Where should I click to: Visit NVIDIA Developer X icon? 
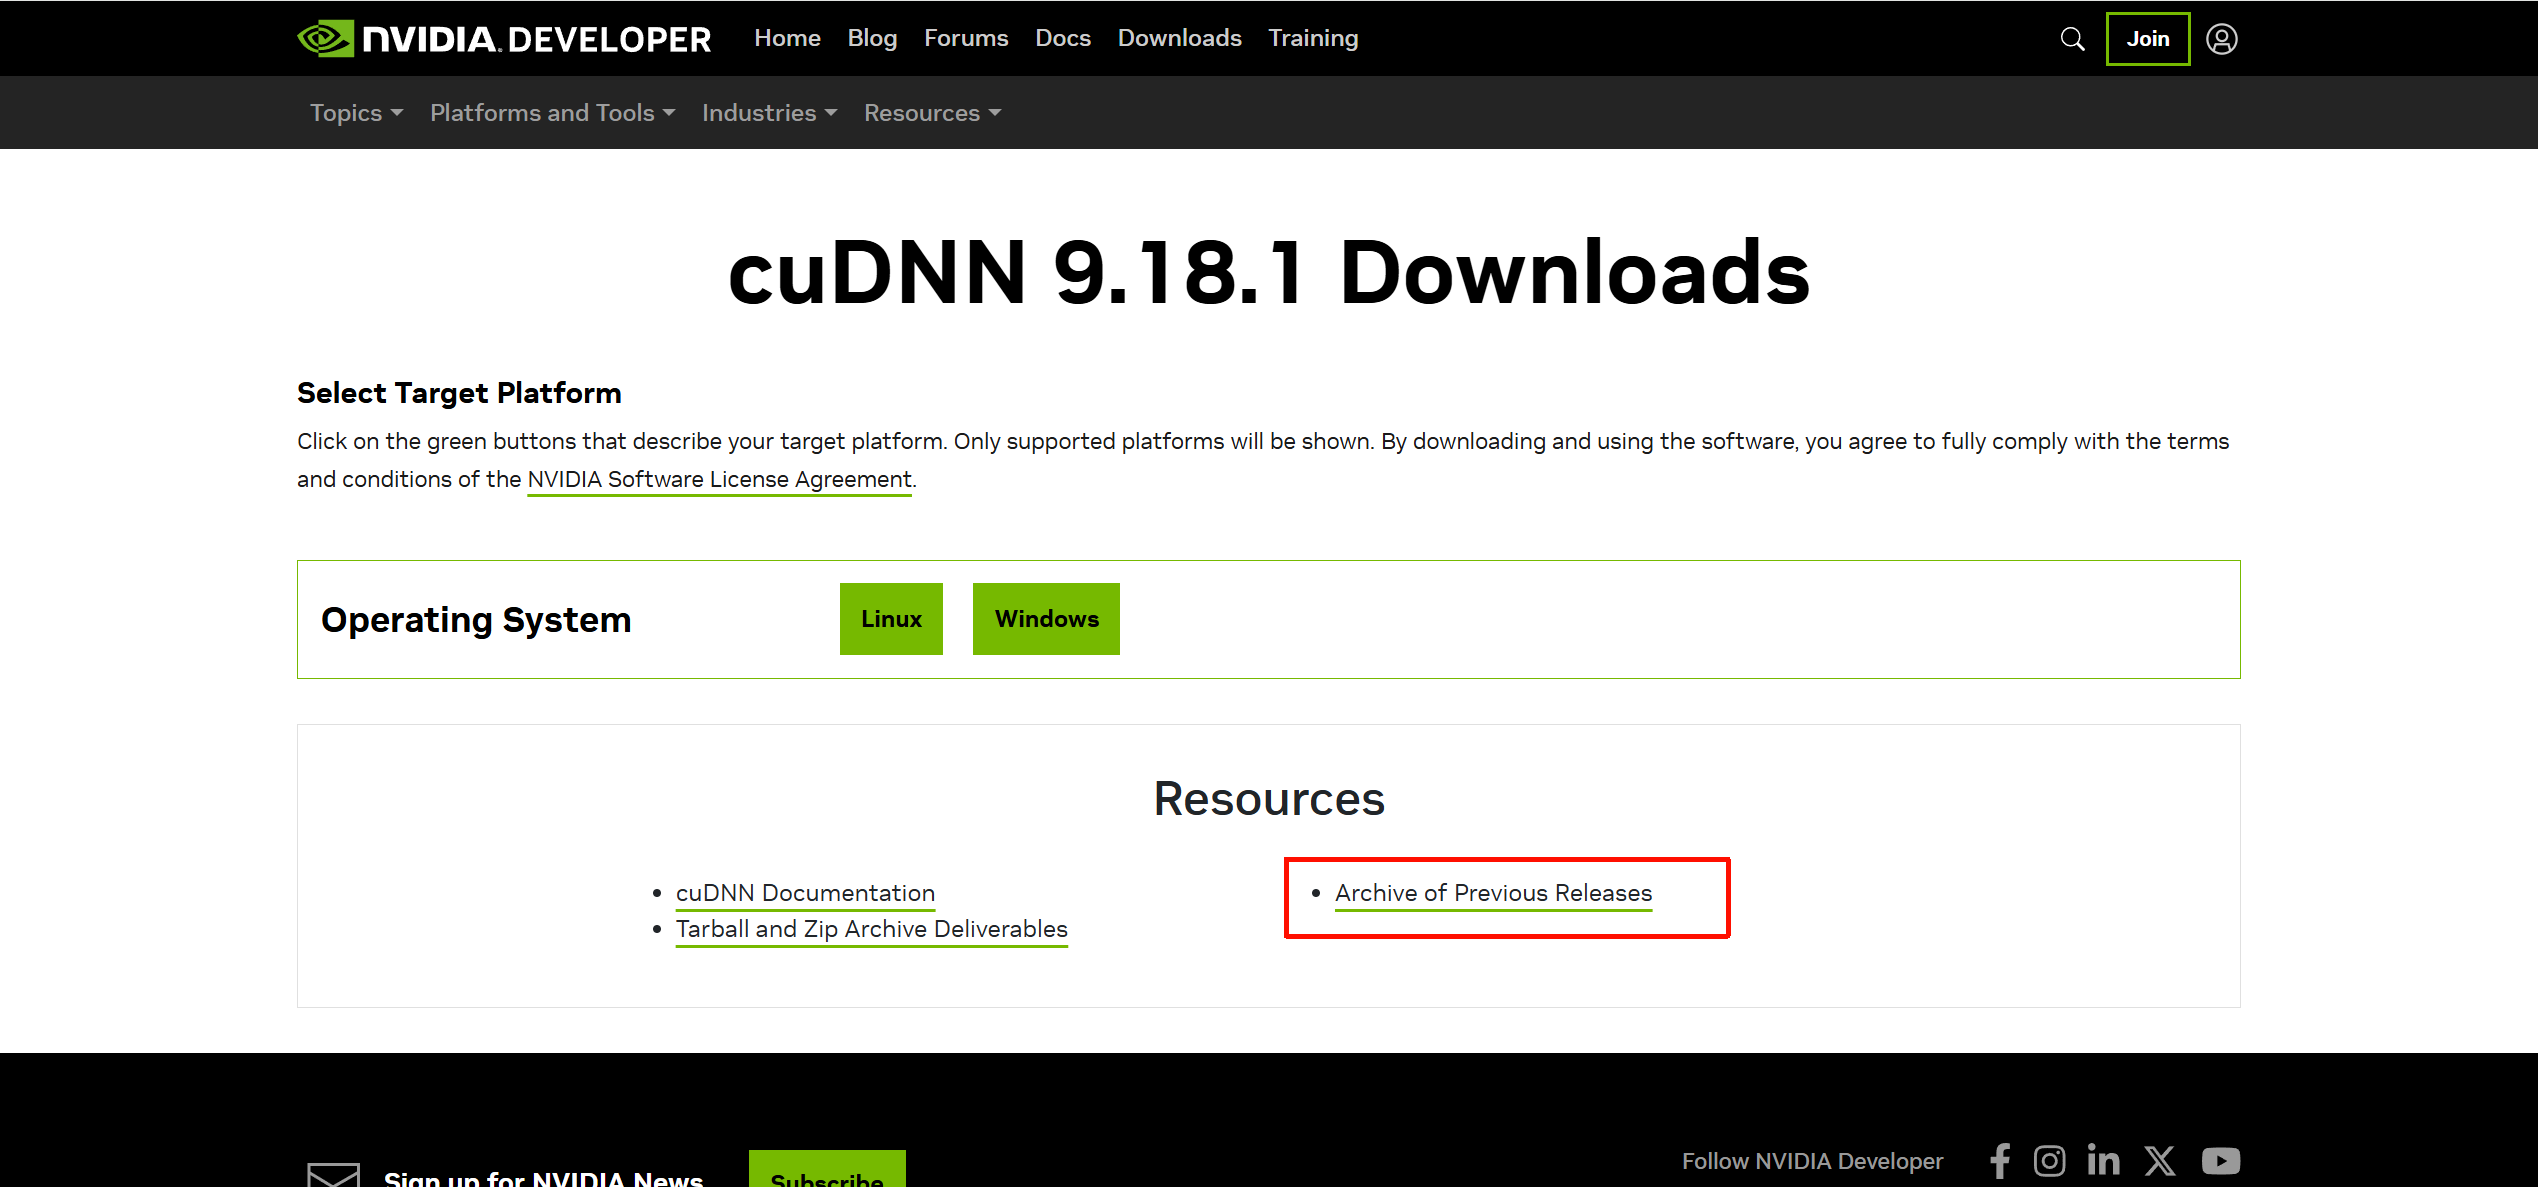pos(2160,1161)
